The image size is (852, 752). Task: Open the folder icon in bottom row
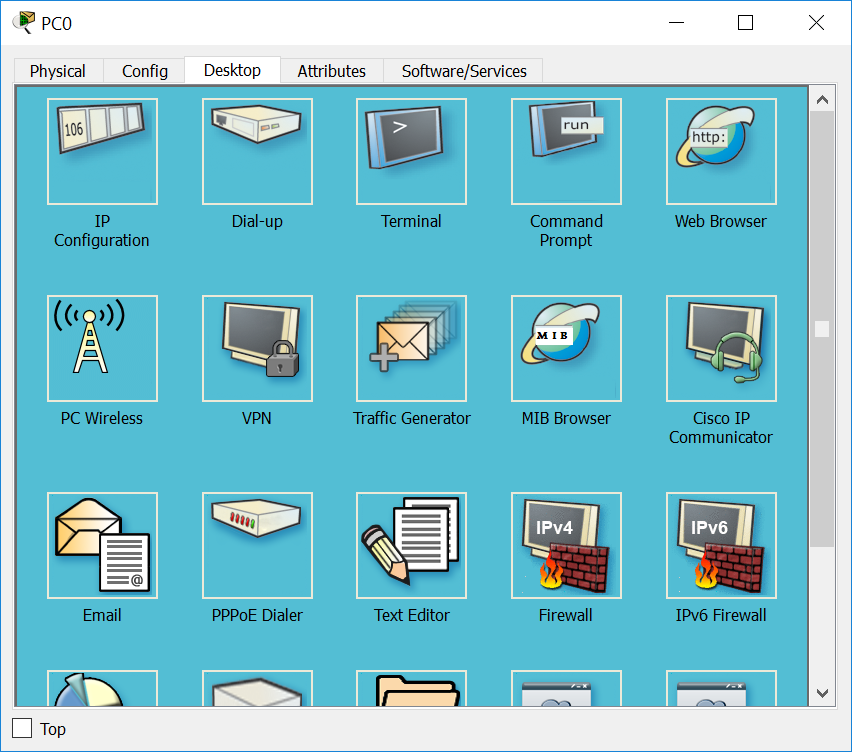pos(411,688)
